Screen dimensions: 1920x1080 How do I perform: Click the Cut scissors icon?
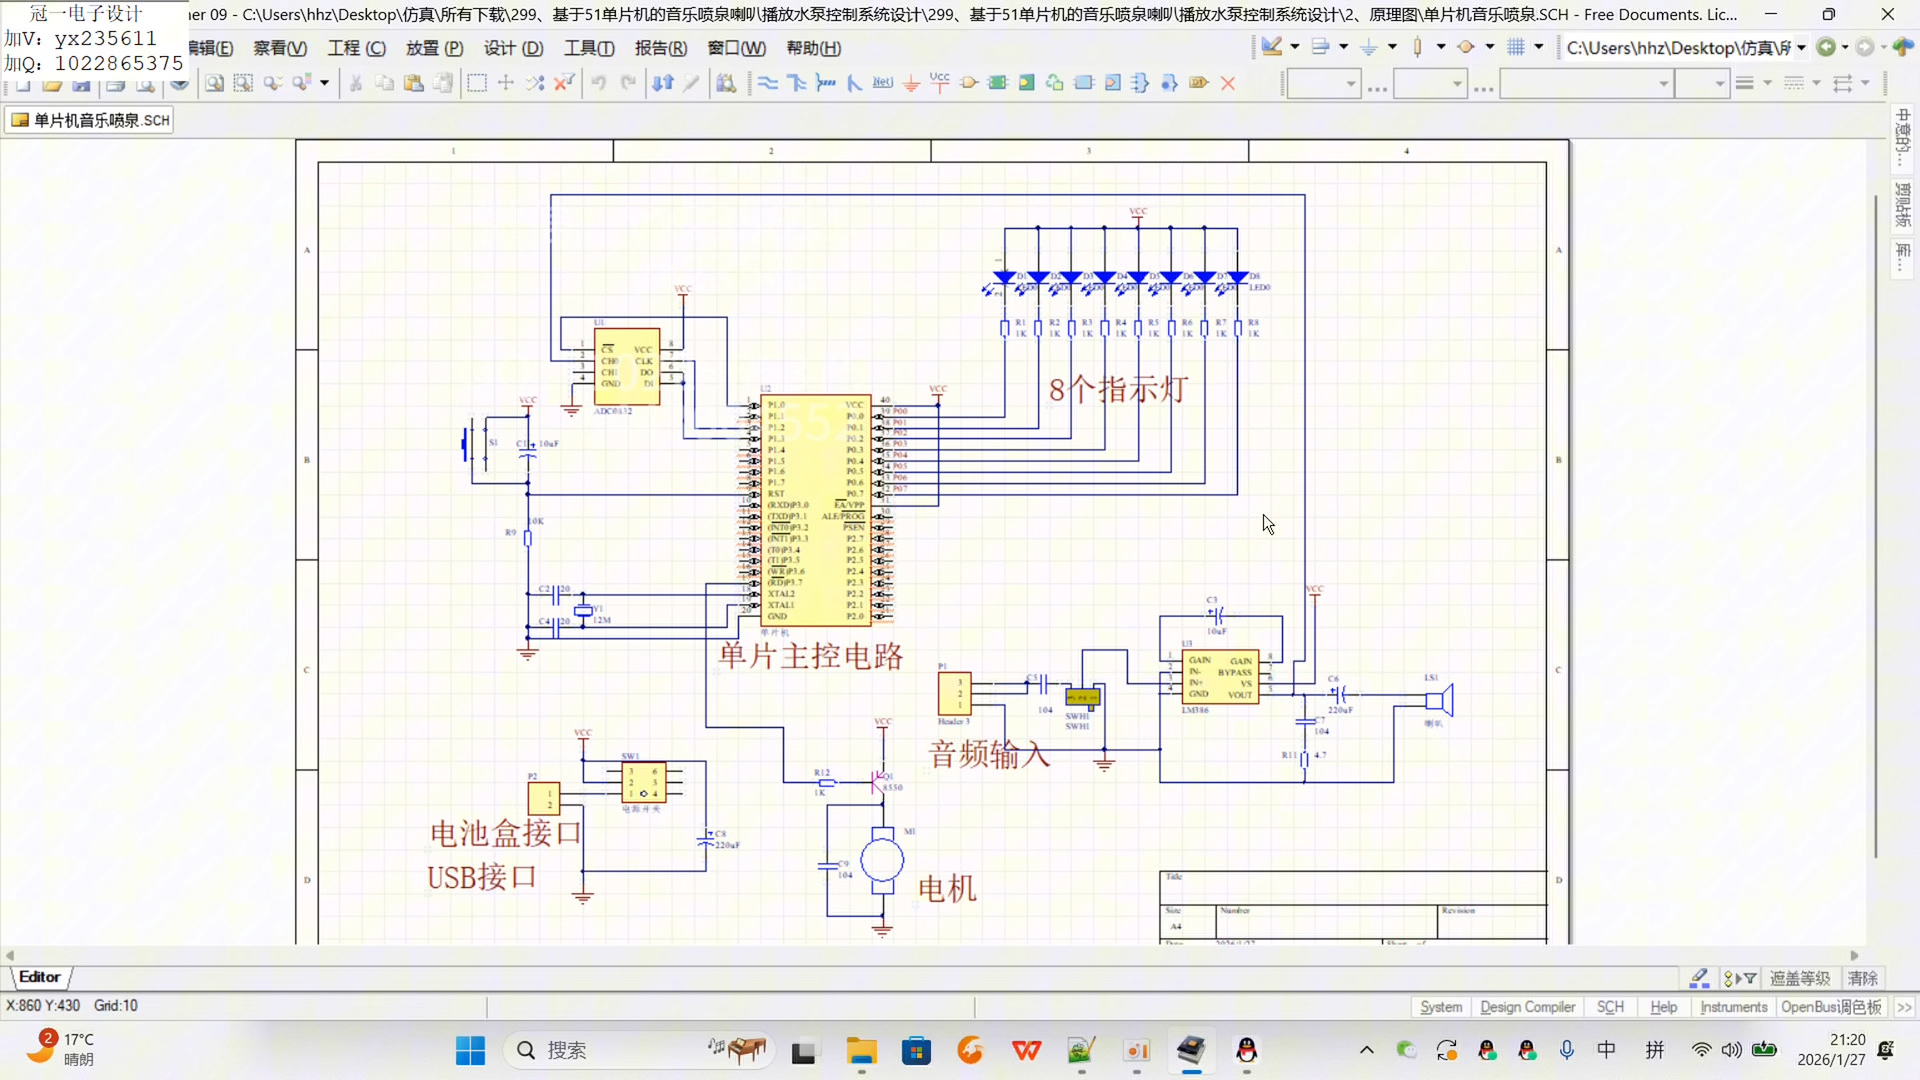coord(355,83)
